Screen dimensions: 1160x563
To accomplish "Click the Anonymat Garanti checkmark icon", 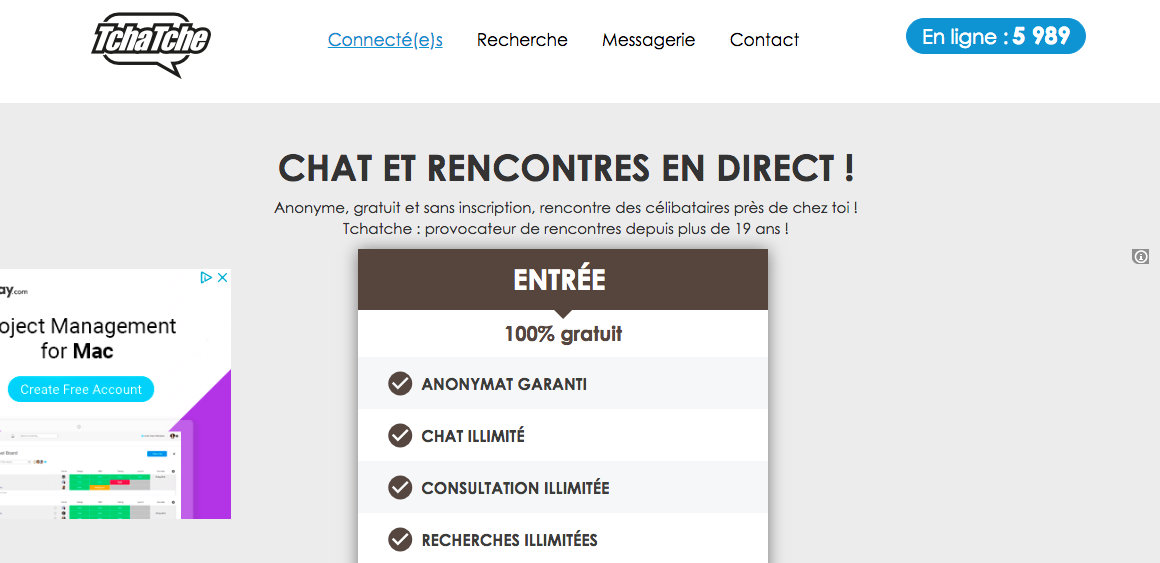I will click(399, 384).
